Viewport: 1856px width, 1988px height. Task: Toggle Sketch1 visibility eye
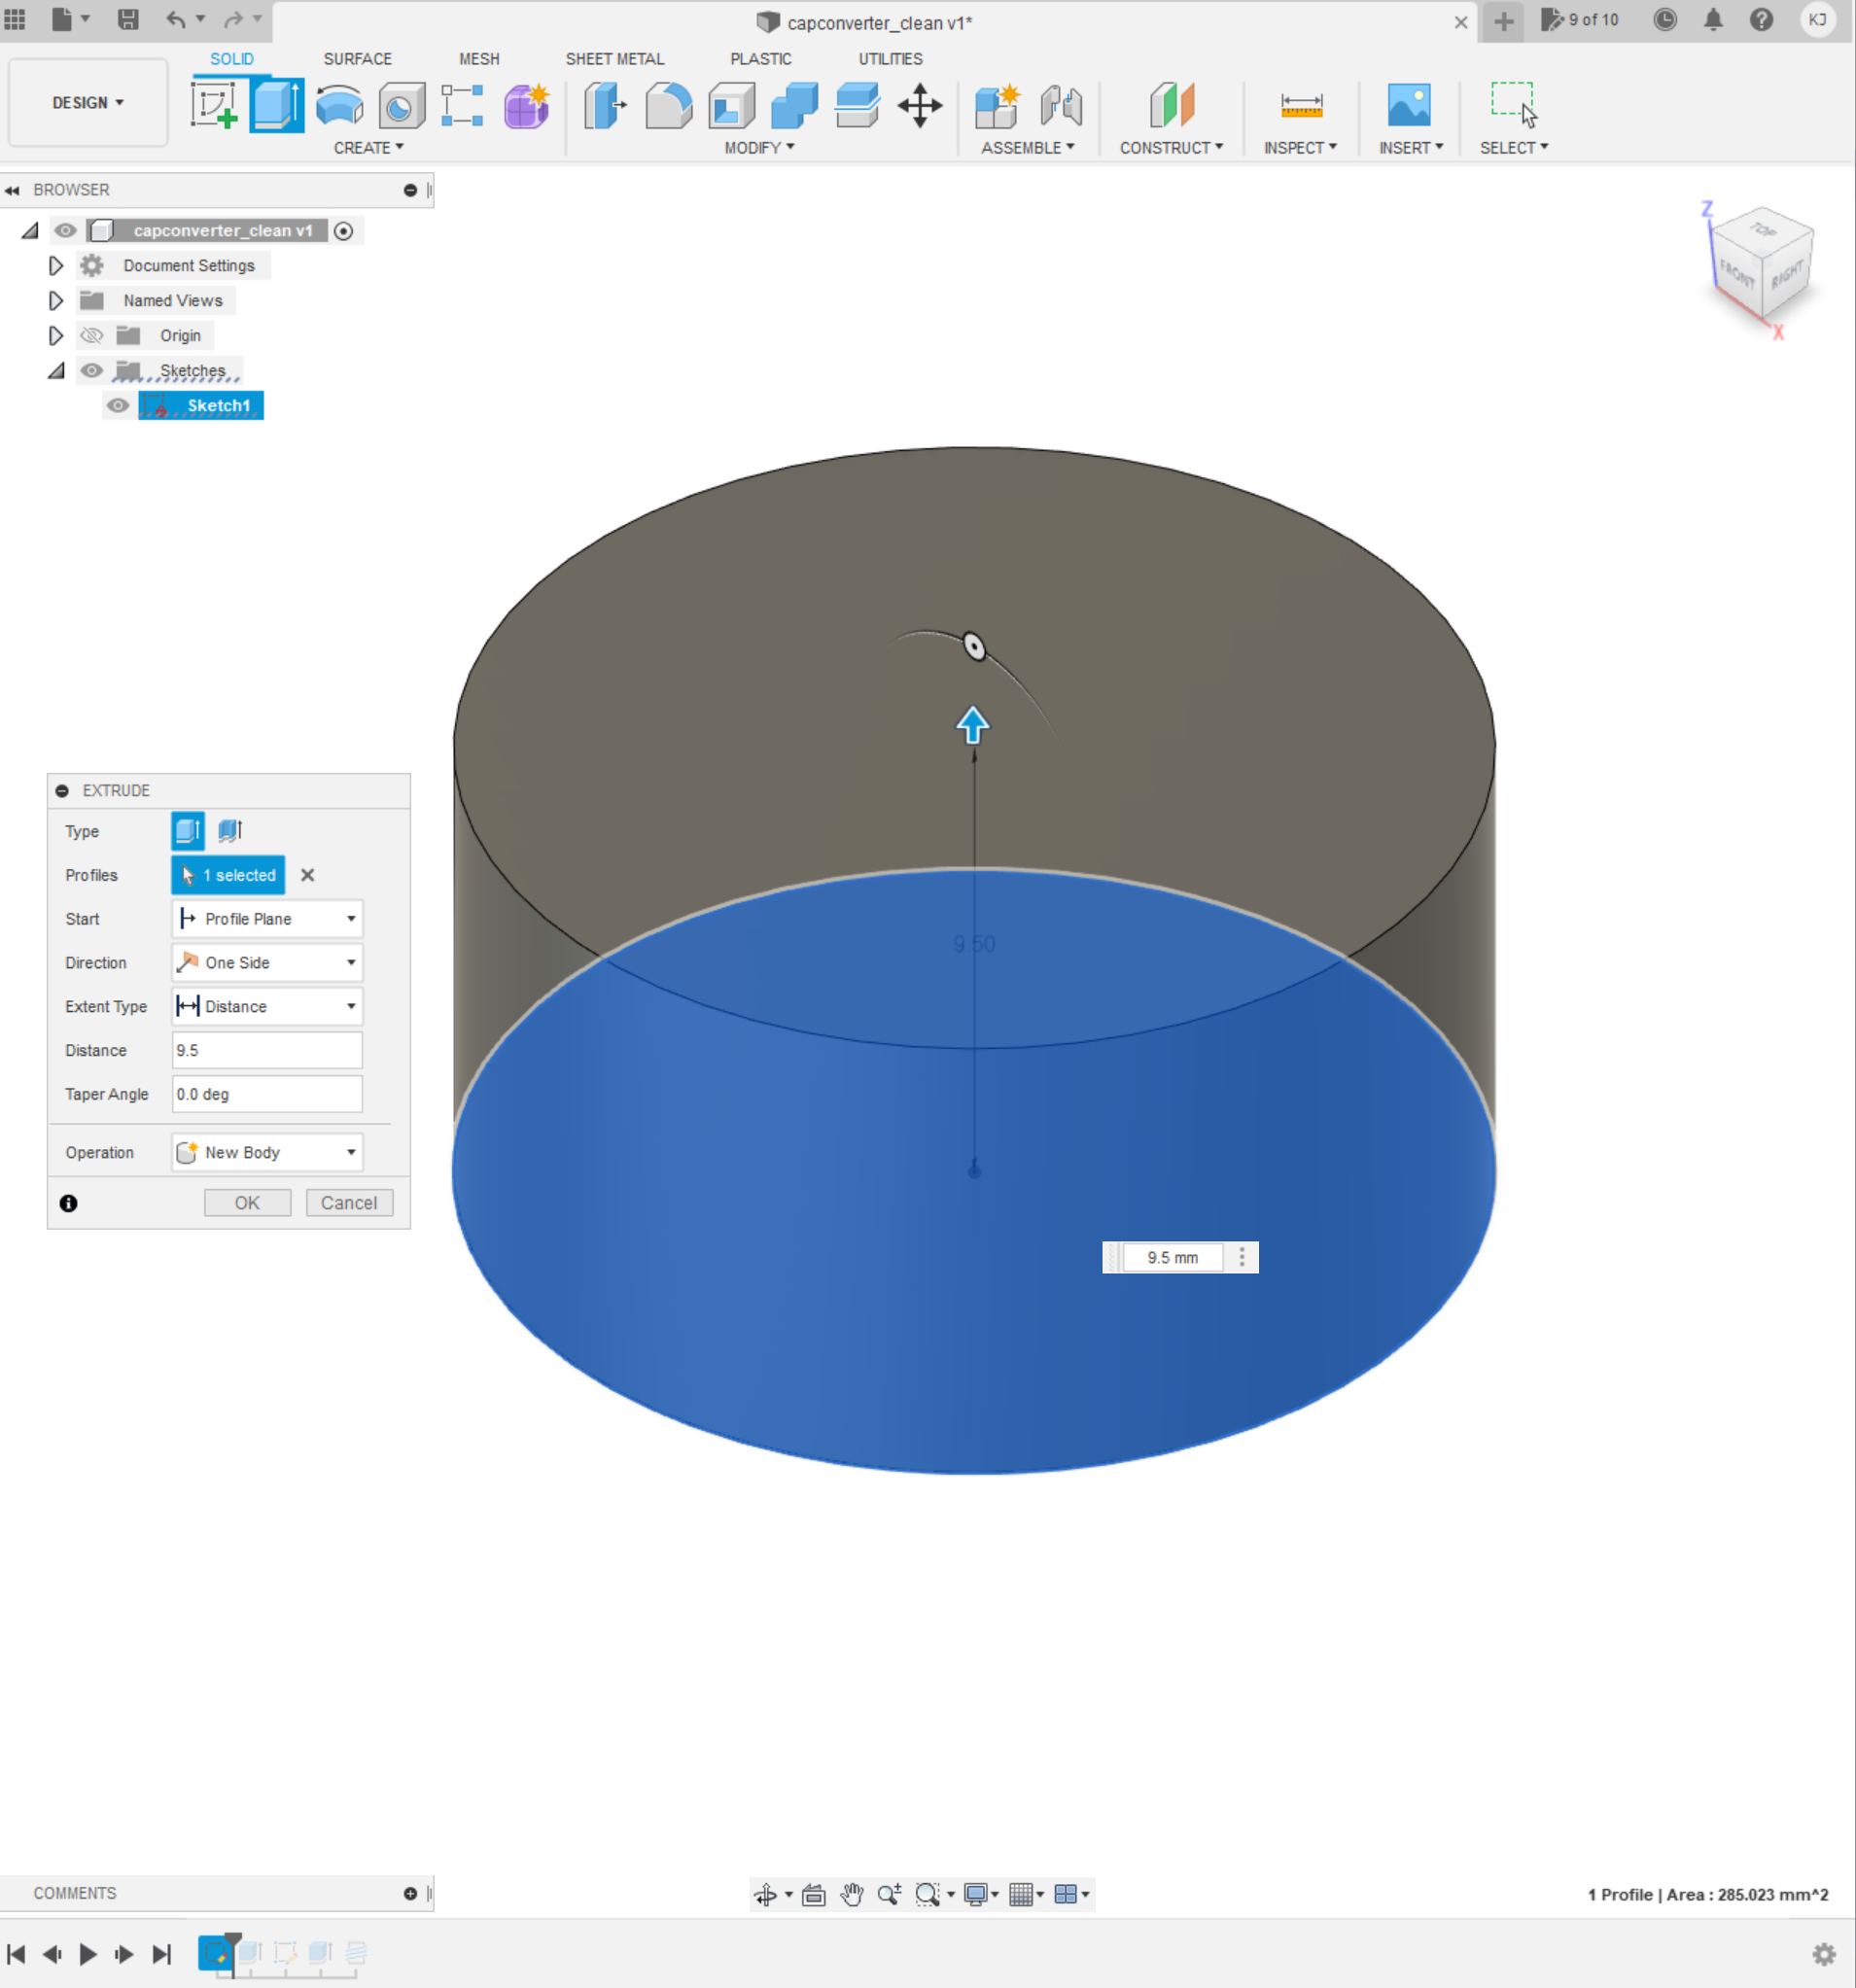tap(118, 406)
